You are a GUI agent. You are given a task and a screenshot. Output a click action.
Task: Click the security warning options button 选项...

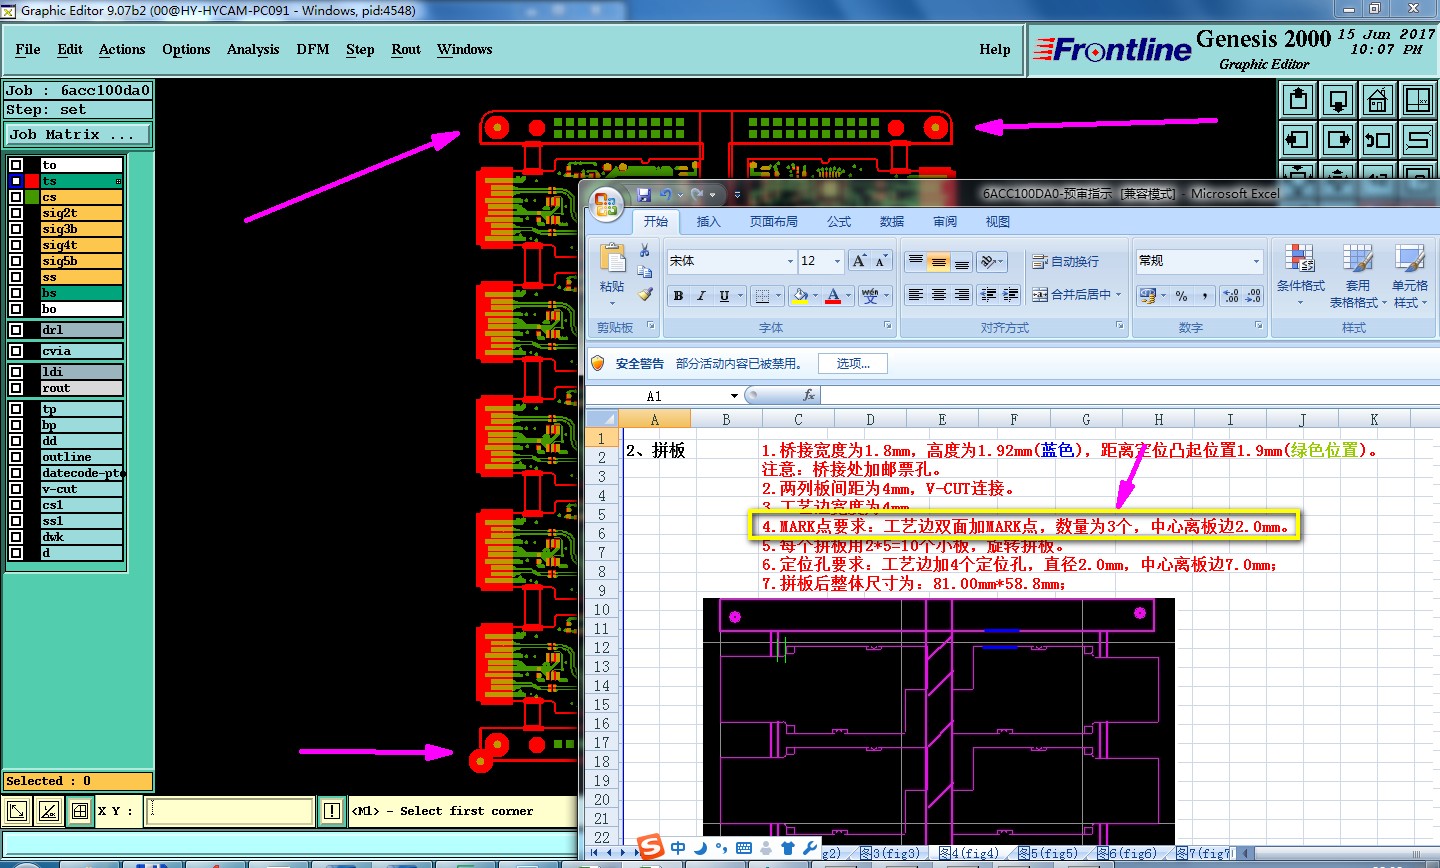tap(853, 364)
